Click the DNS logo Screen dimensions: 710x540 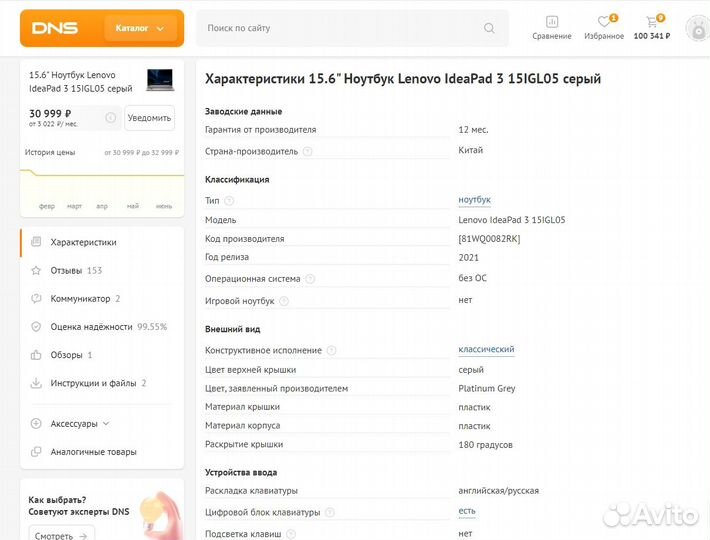(55, 28)
